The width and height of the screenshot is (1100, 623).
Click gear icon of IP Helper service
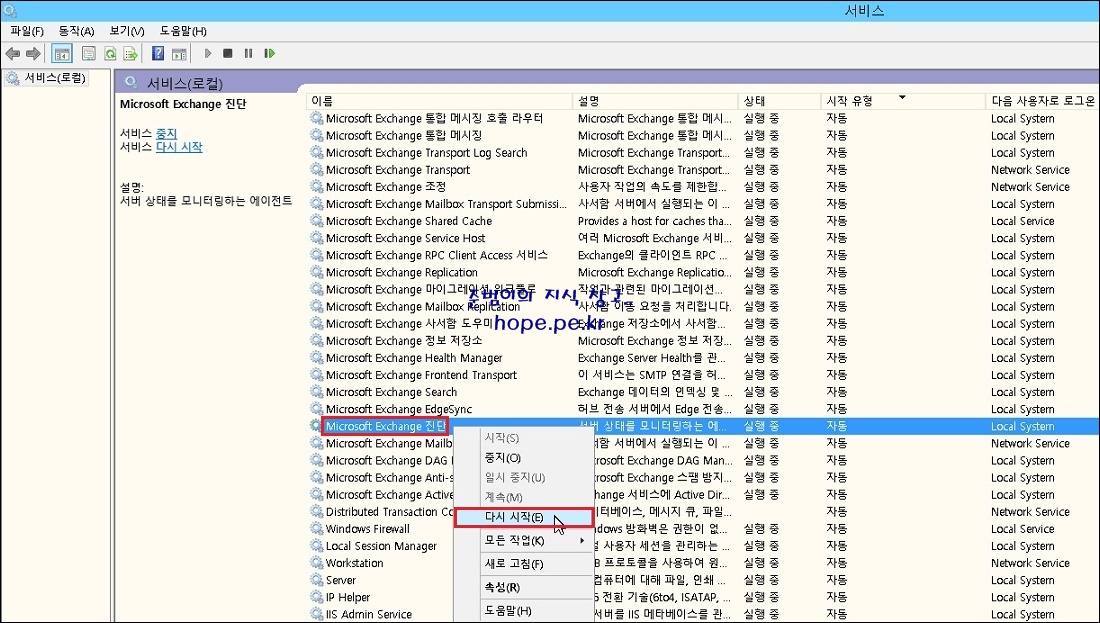click(317, 597)
